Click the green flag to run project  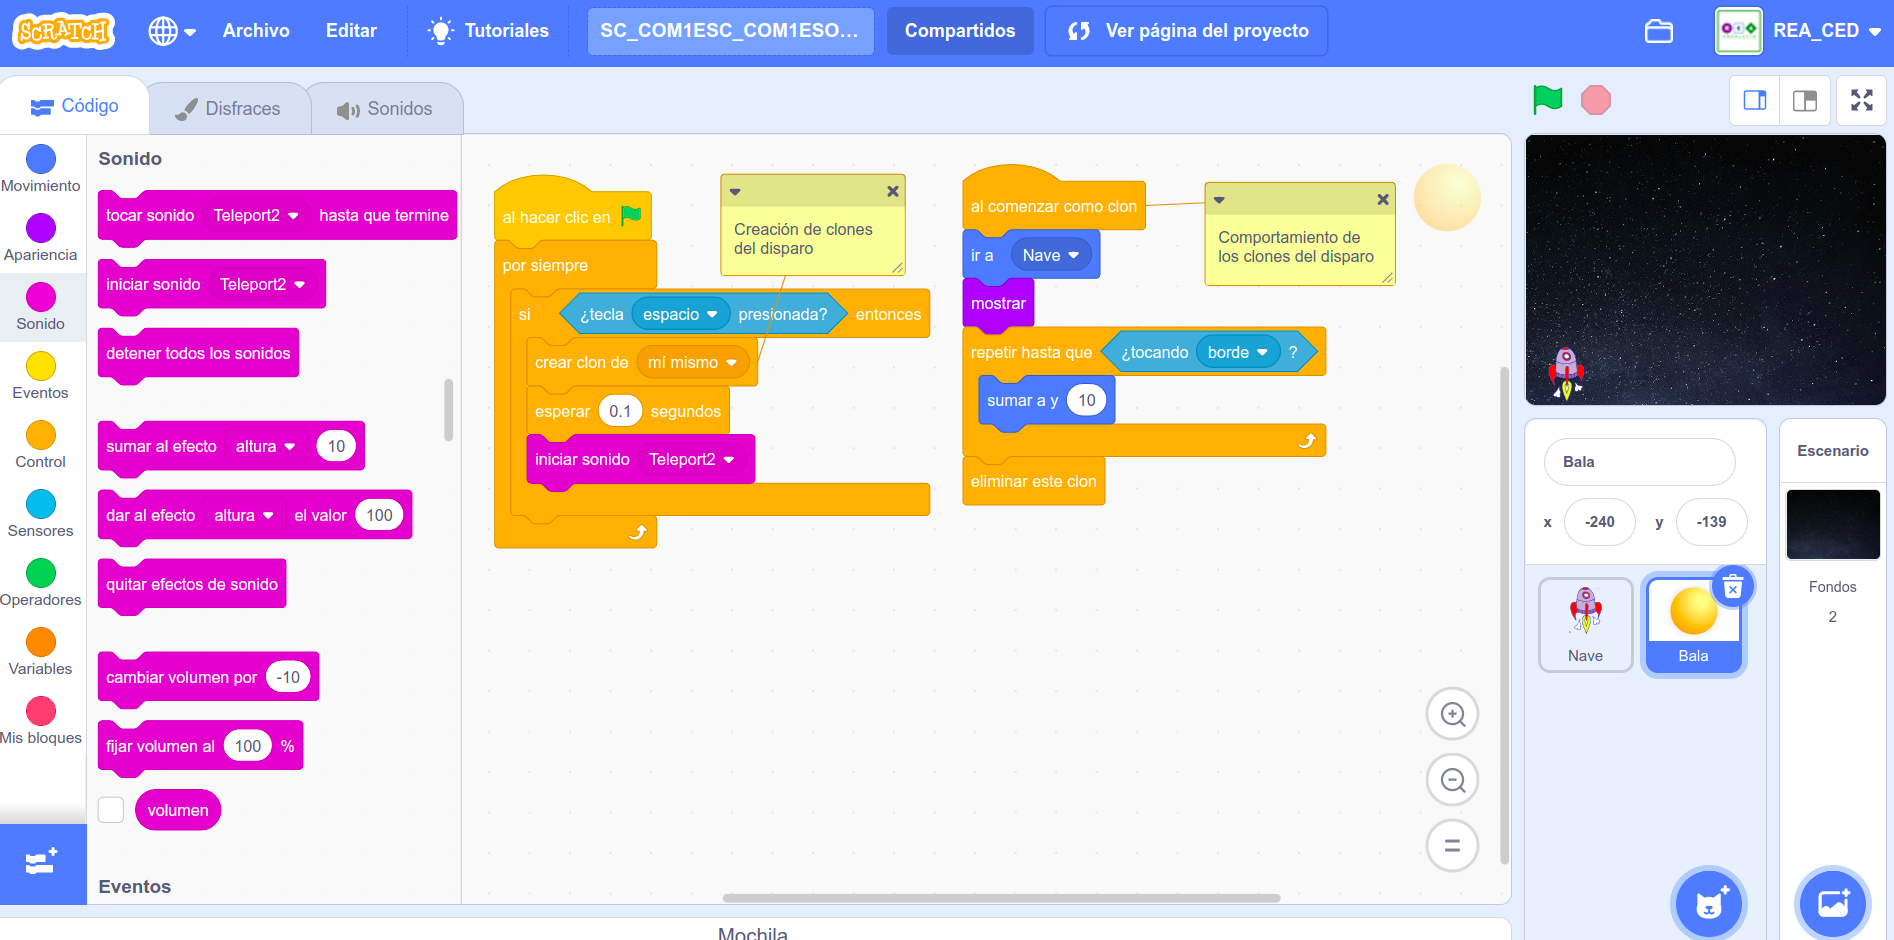1547,100
